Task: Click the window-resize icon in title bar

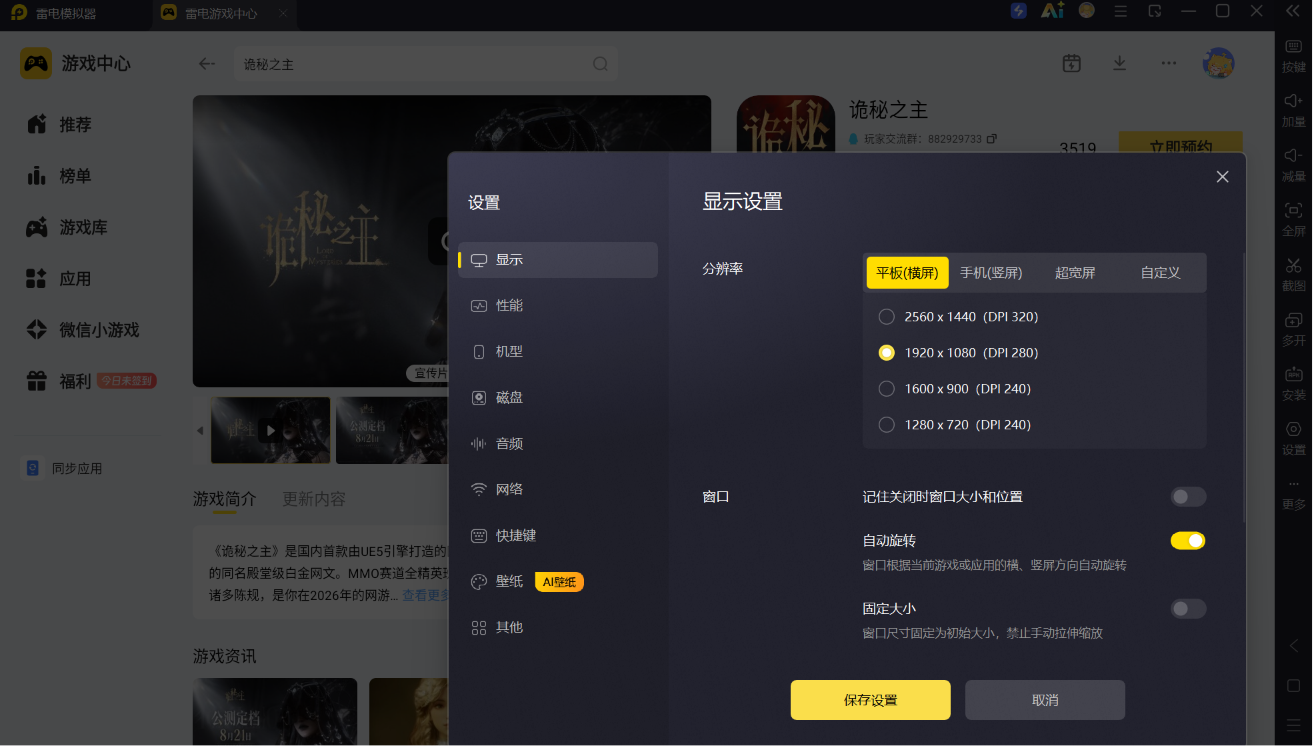Action: (1155, 11)
